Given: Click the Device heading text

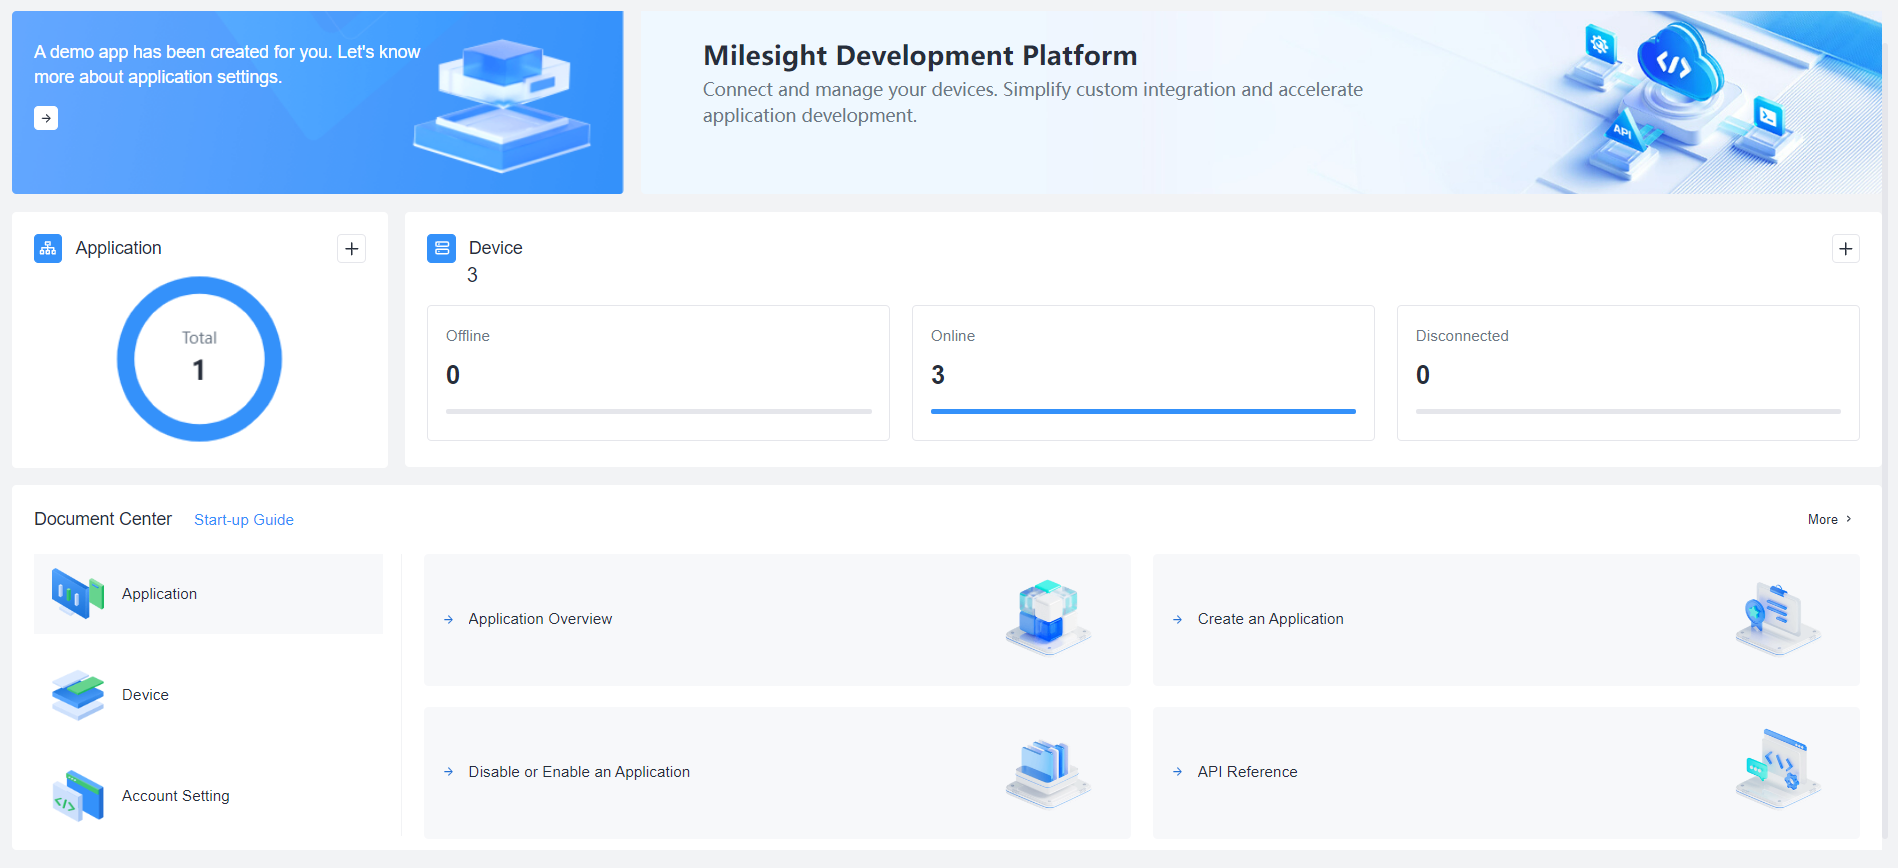Looking at the screenshot, I should pyautogui.click(x=496, y=248).
